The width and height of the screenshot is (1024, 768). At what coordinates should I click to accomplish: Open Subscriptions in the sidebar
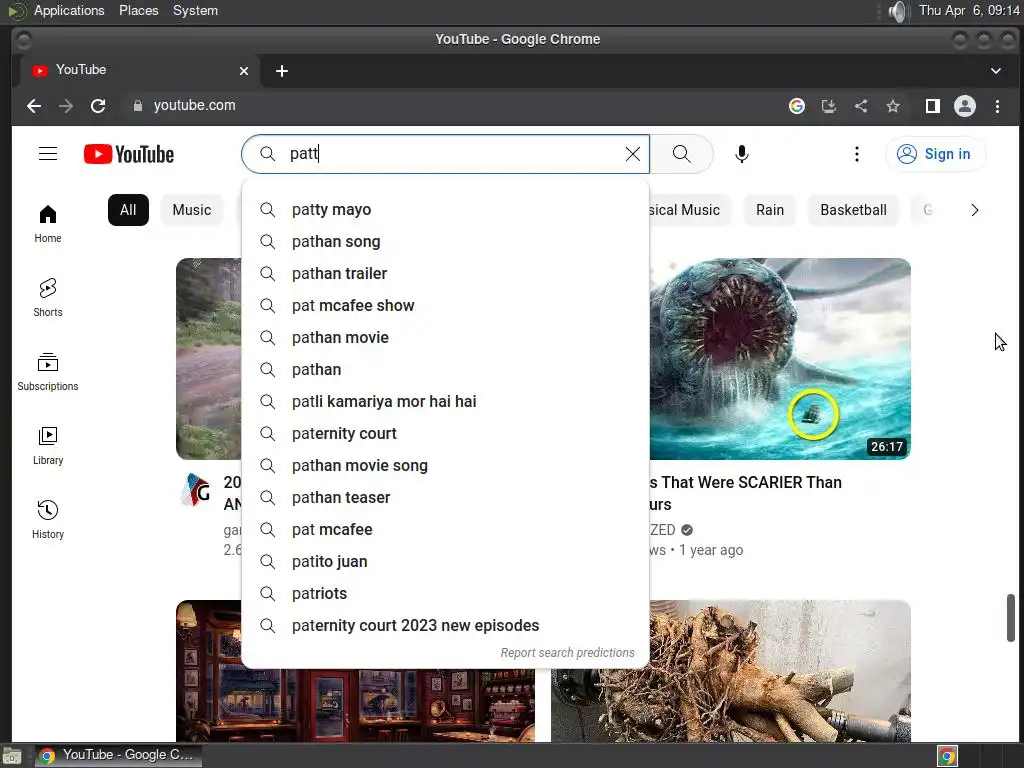coord(48,371)
